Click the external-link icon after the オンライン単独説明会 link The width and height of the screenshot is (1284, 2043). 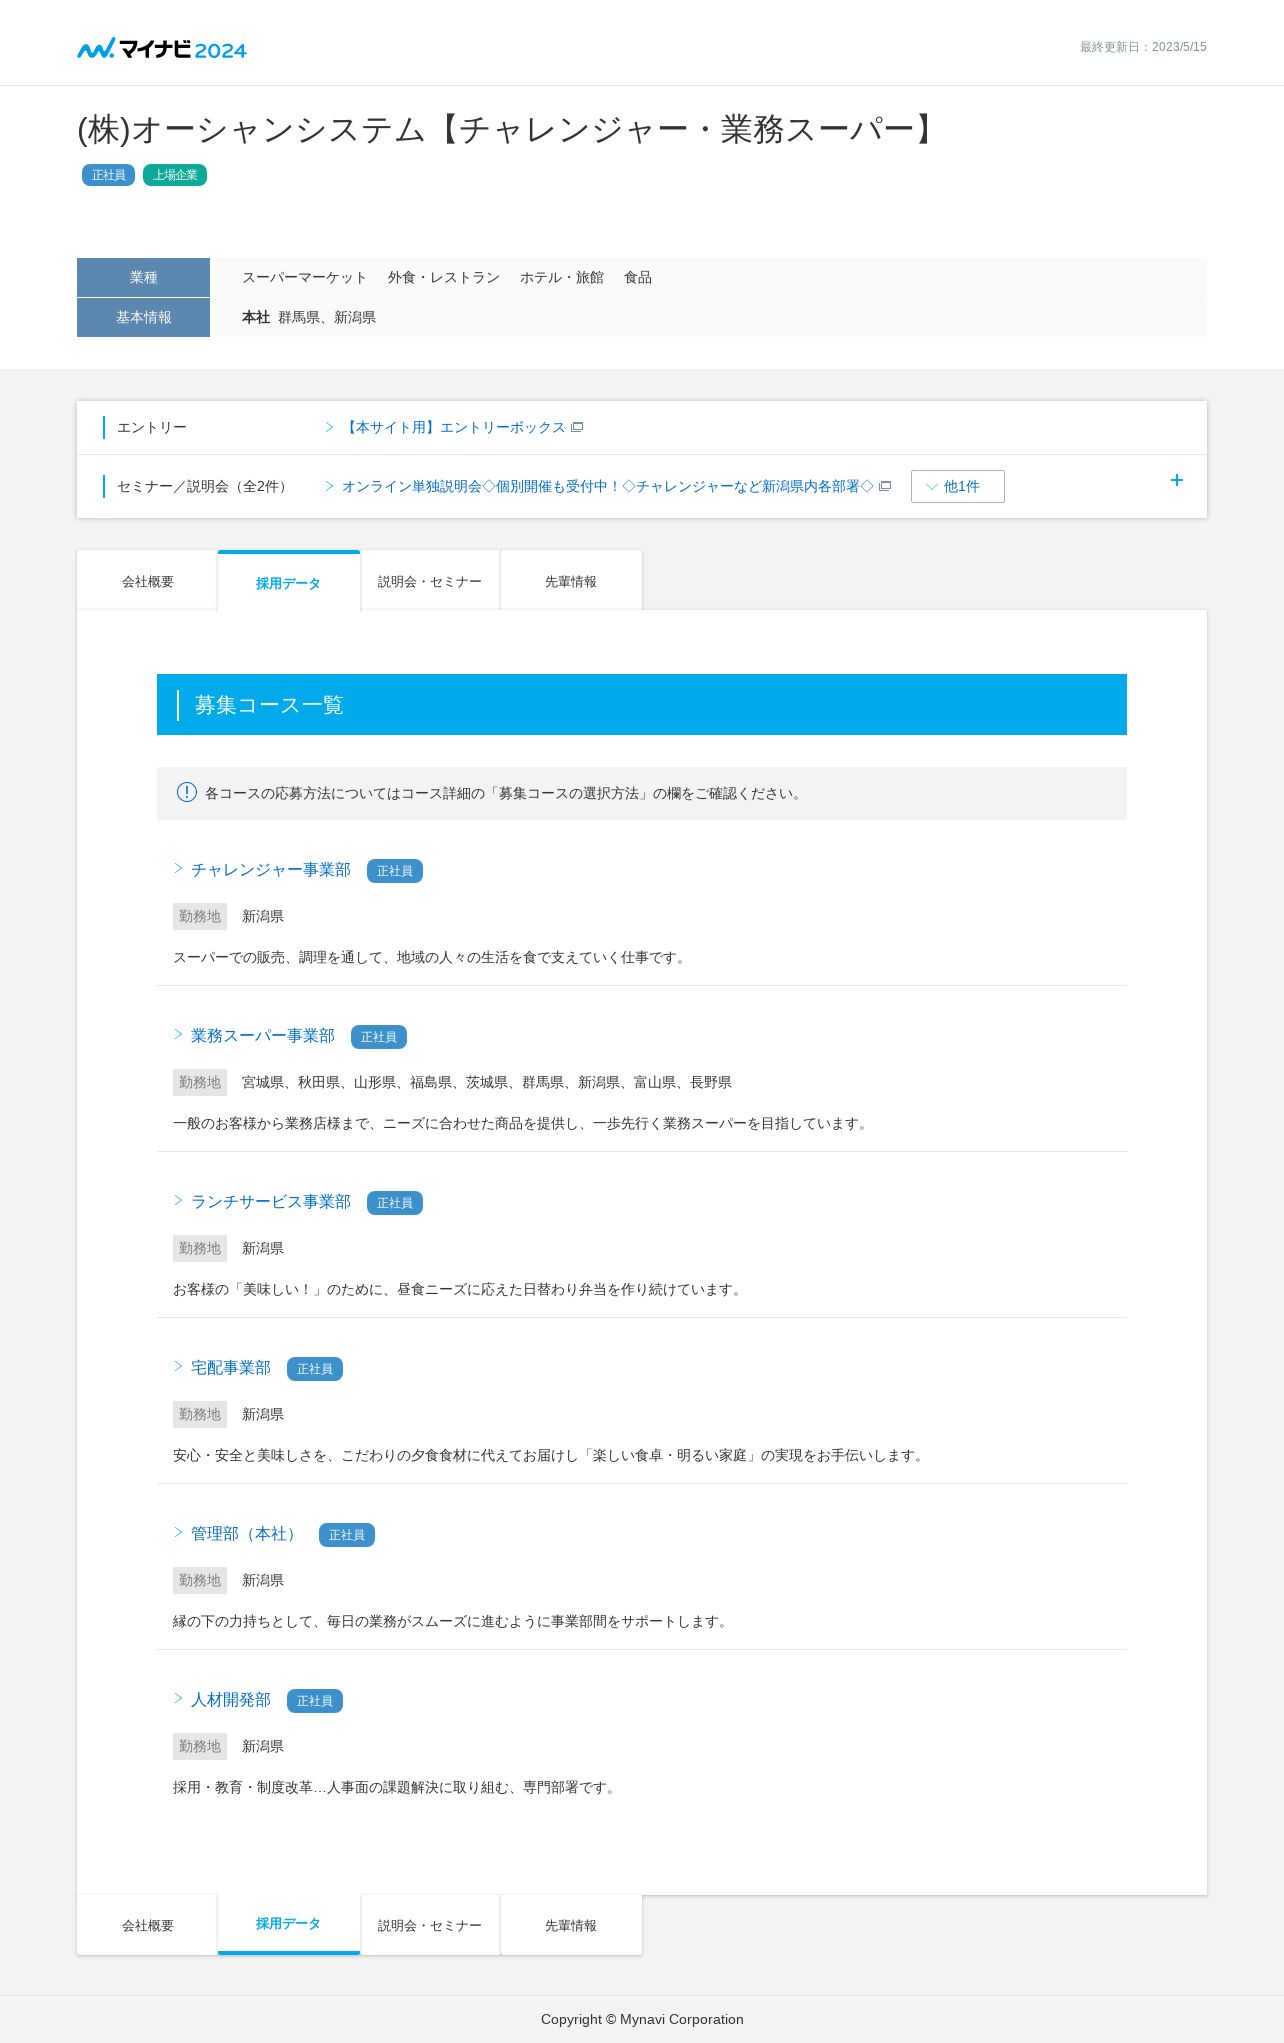pyautogui.click(x=885, y=486)
